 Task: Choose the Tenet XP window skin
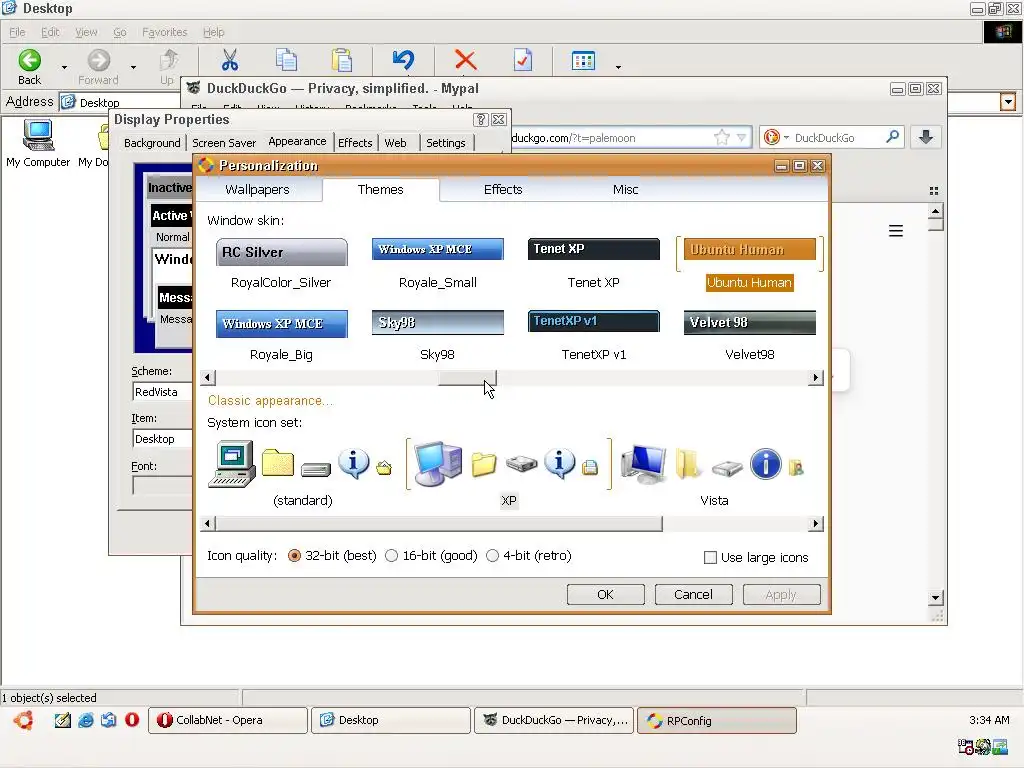click(x=593, y=264)
